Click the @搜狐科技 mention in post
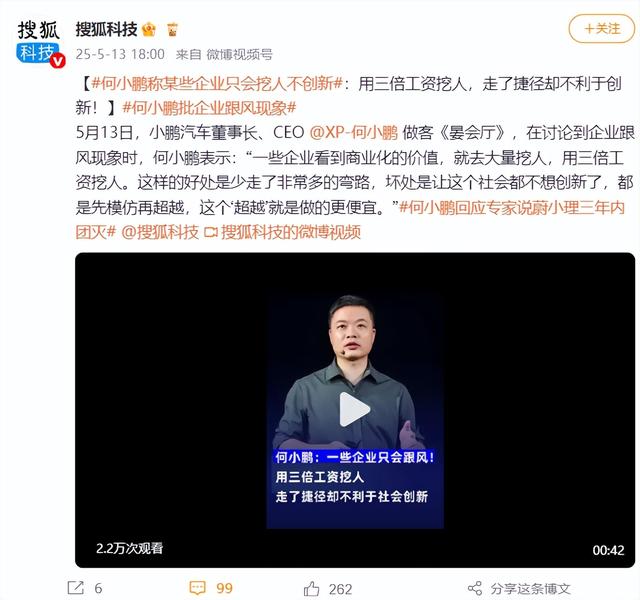This screenshot has width=640, height=600. [160, 232]
